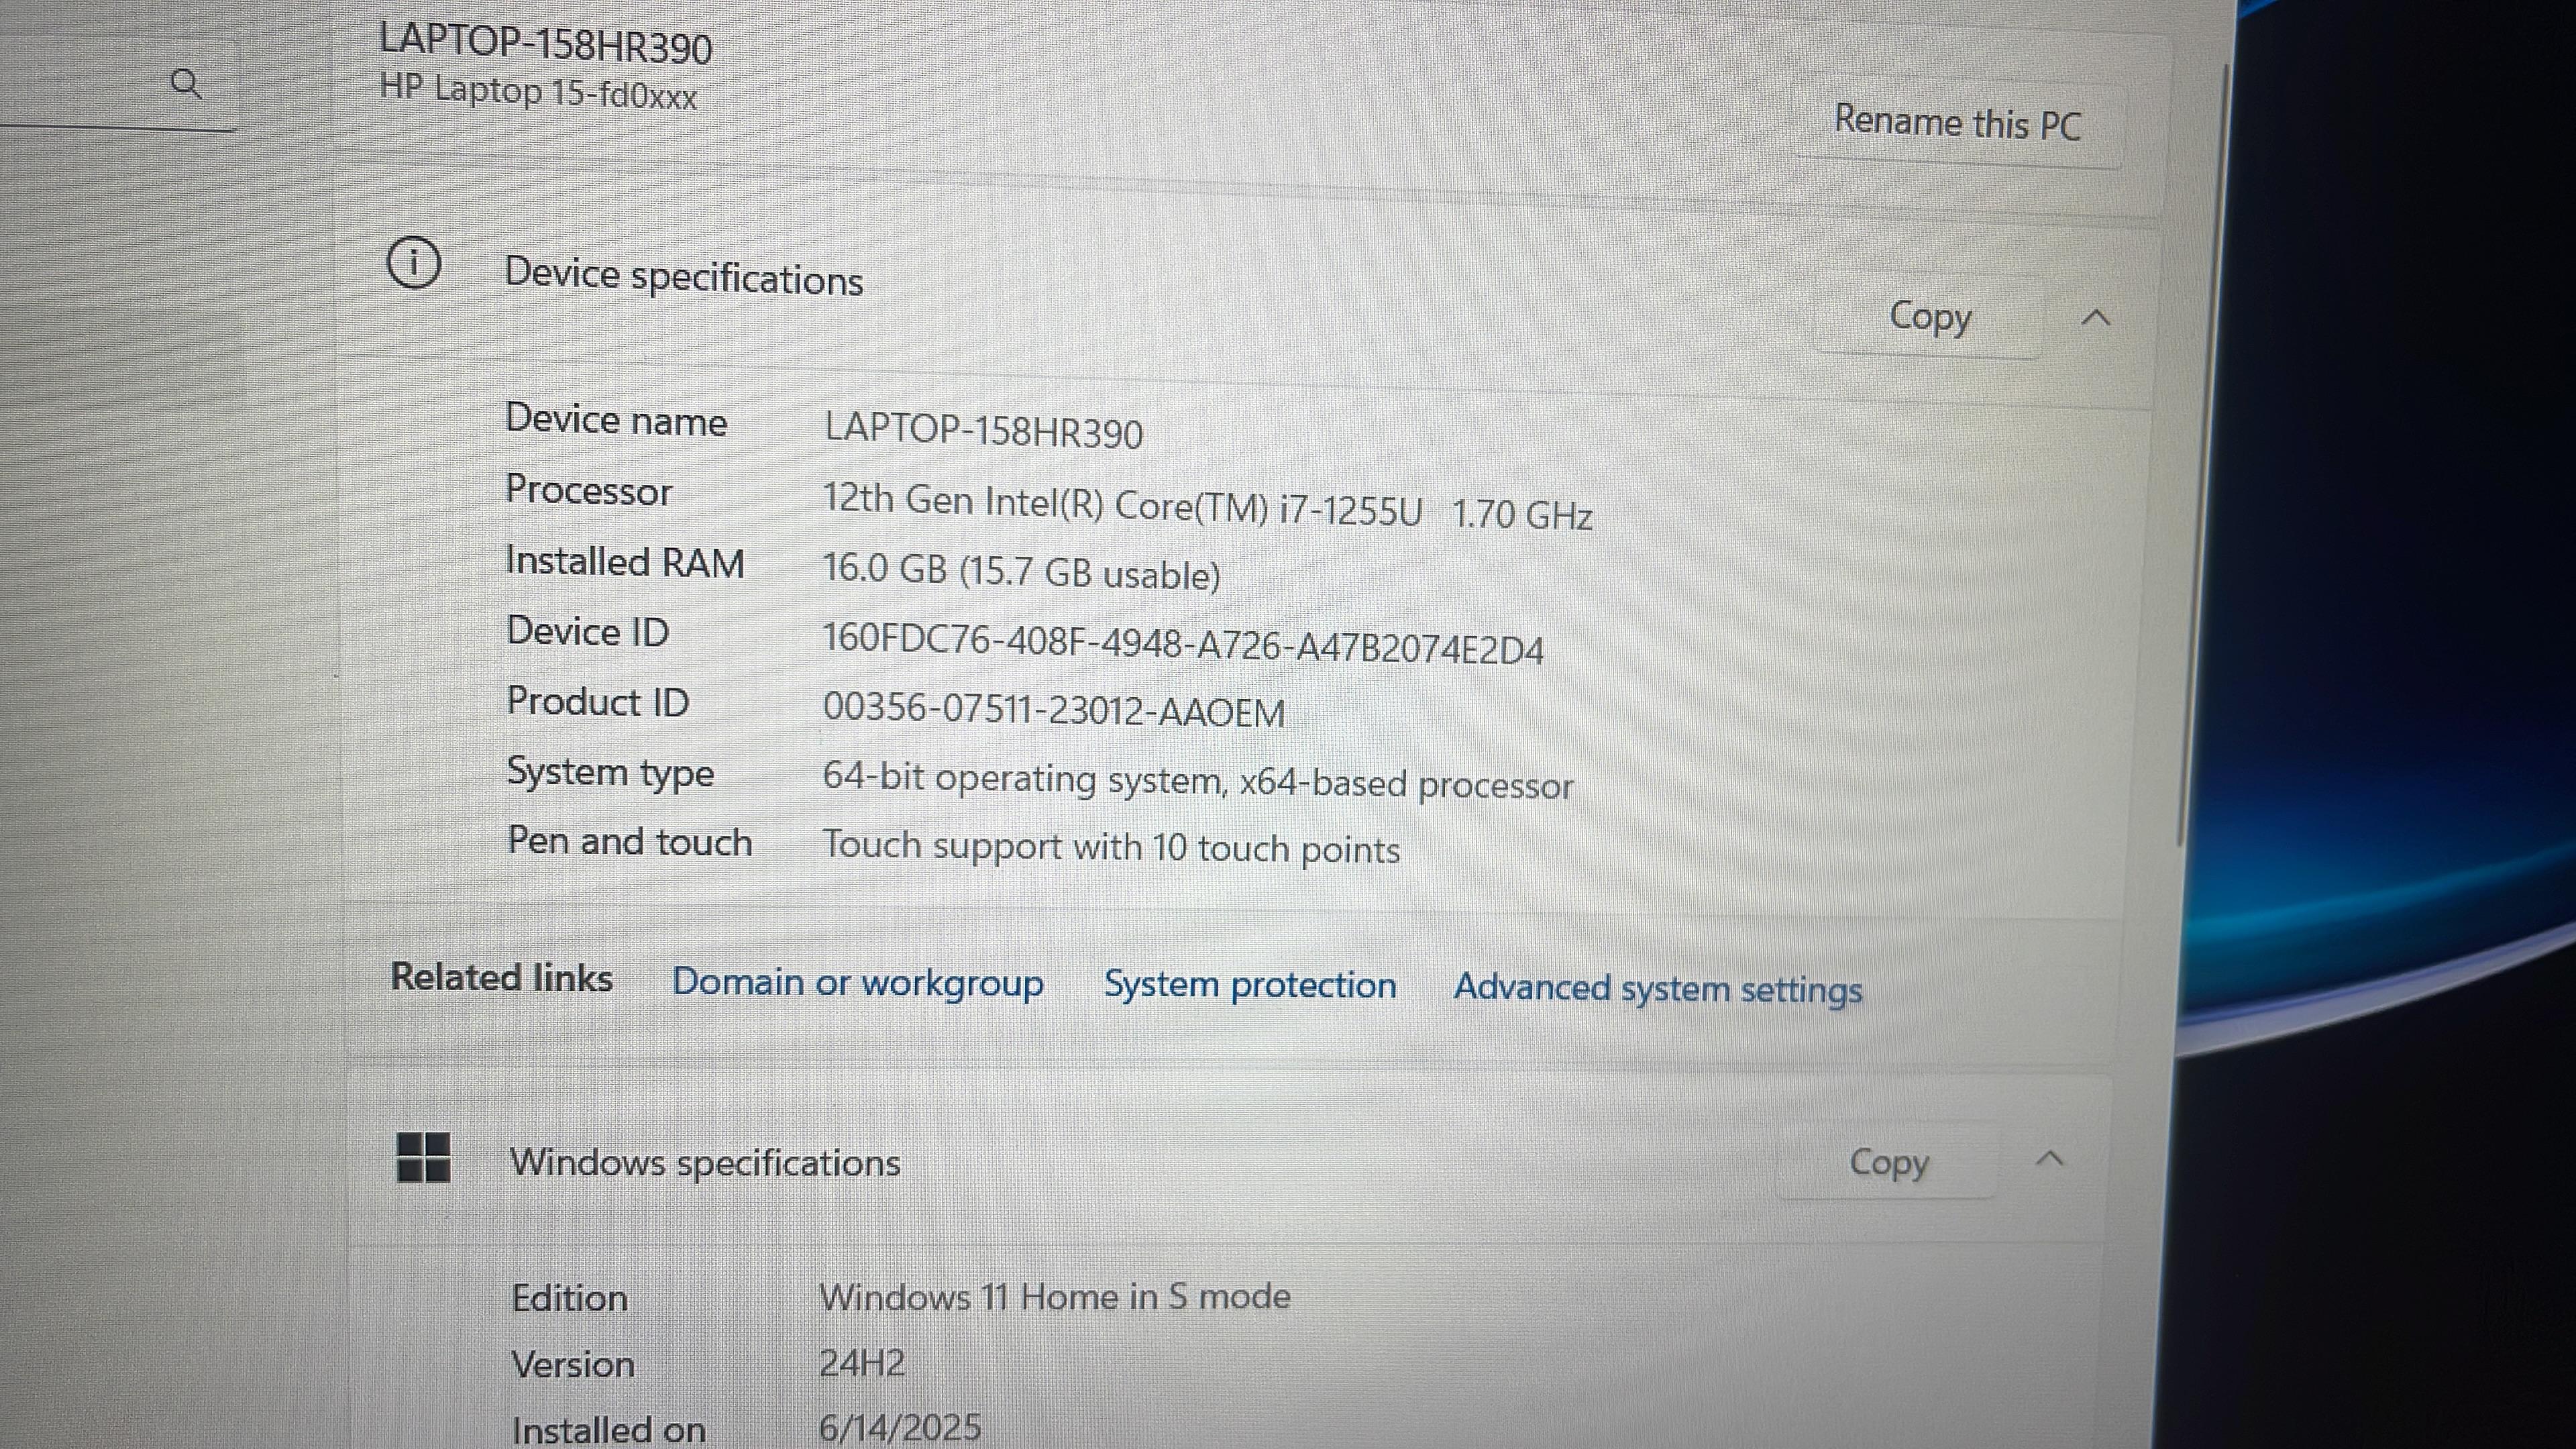The image size is (2576, 1449).
Task: Click the Windows specifications heading
Action: (704, 1162)
